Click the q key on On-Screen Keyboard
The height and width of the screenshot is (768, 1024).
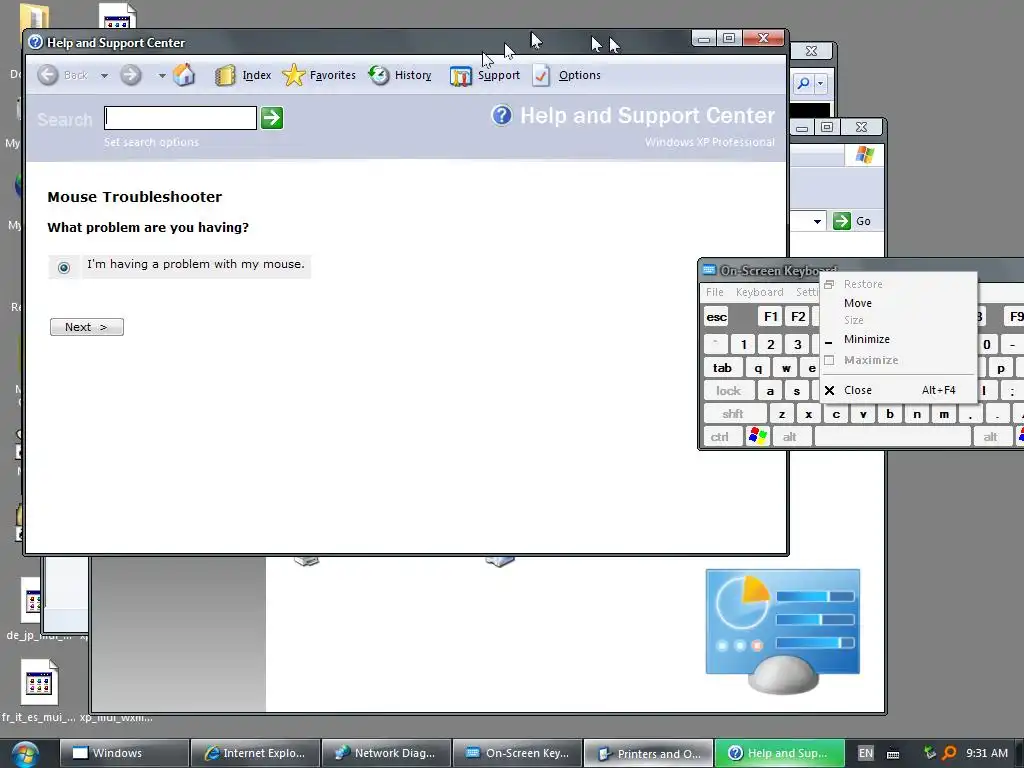click(x=758, y=368)
